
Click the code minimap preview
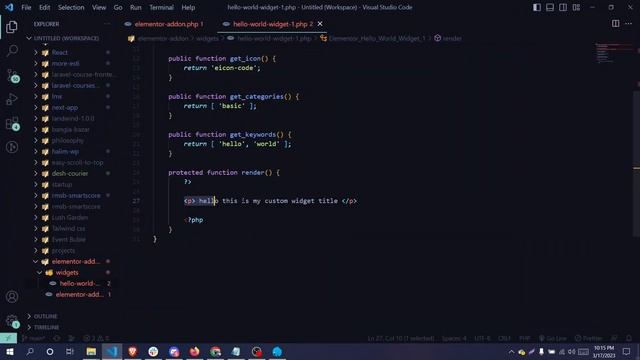[613, 53]
